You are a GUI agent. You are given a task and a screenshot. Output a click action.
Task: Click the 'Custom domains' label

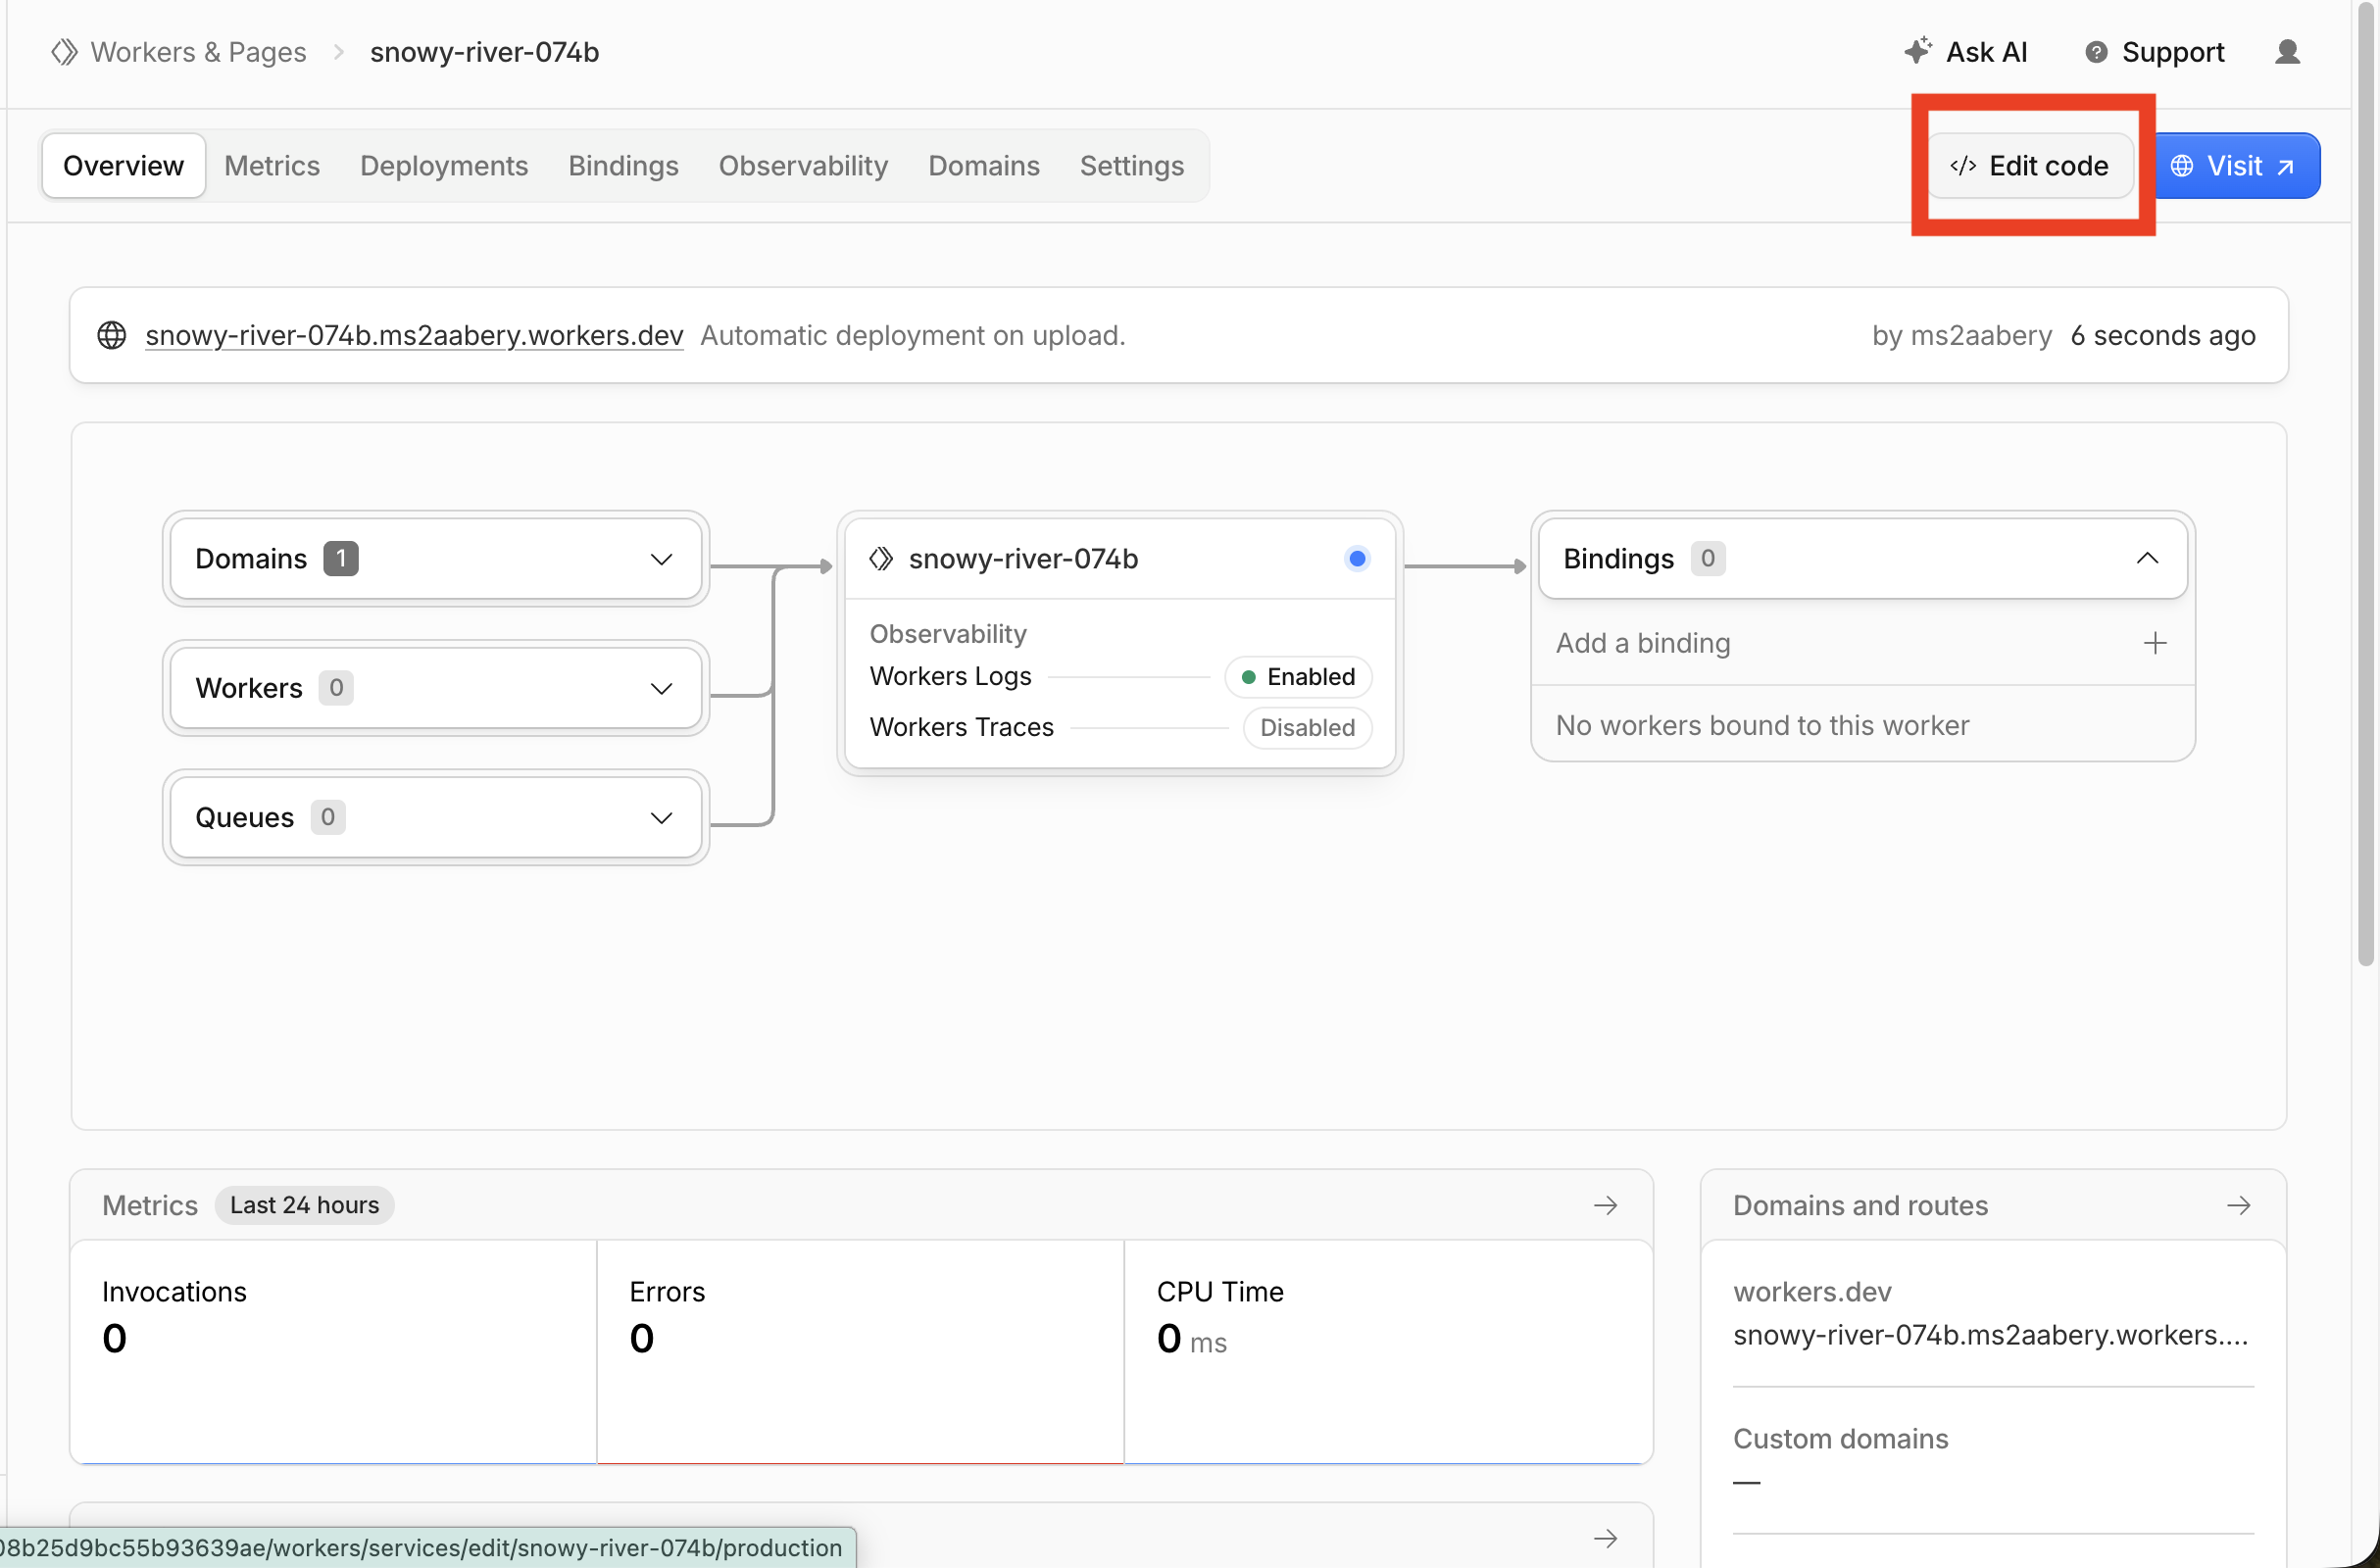tap(1841, 1439)
